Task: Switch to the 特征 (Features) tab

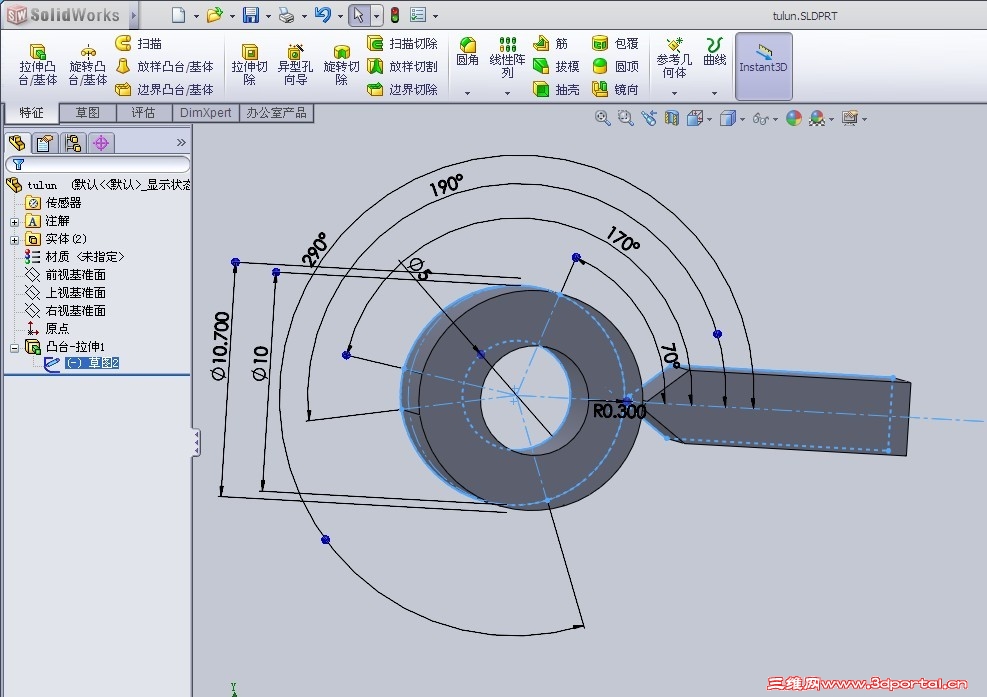Action: click(x=31, y=113)
